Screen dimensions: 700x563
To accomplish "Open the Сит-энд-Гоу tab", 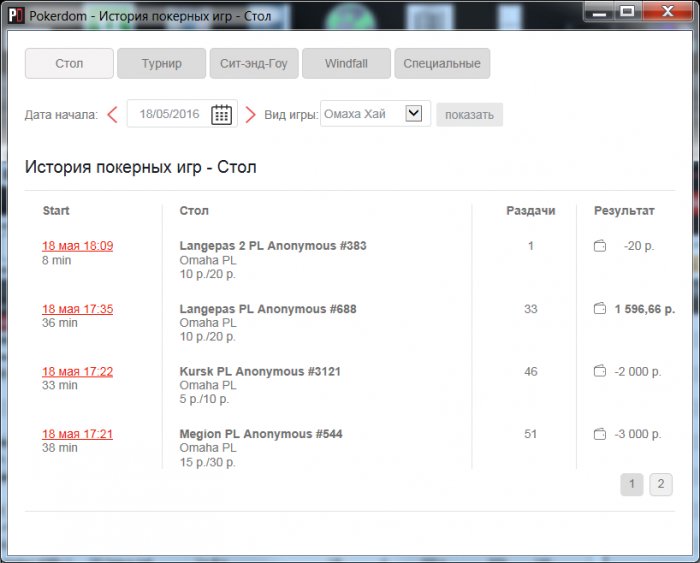I will [x=254, y=63].
